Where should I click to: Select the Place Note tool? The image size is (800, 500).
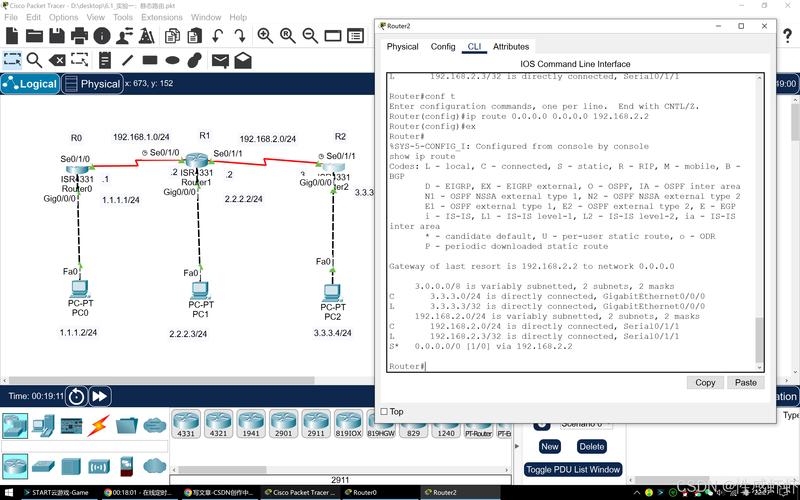(x=108, y=60)
